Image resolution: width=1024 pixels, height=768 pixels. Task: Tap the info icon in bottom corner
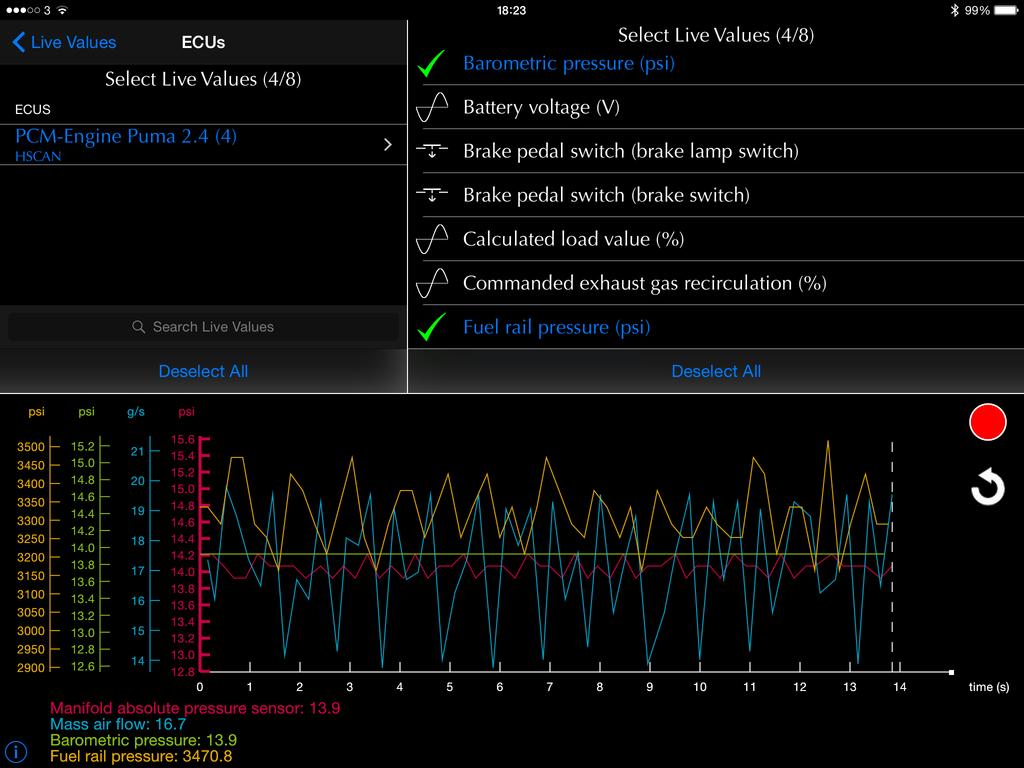(x=16, y=751)
